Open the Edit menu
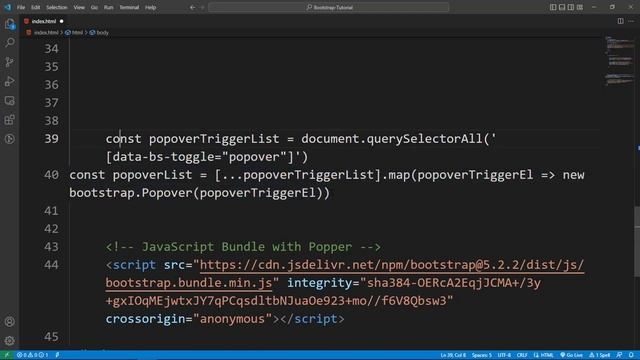Viewport: 640px width, 360px height. point(36,7)
